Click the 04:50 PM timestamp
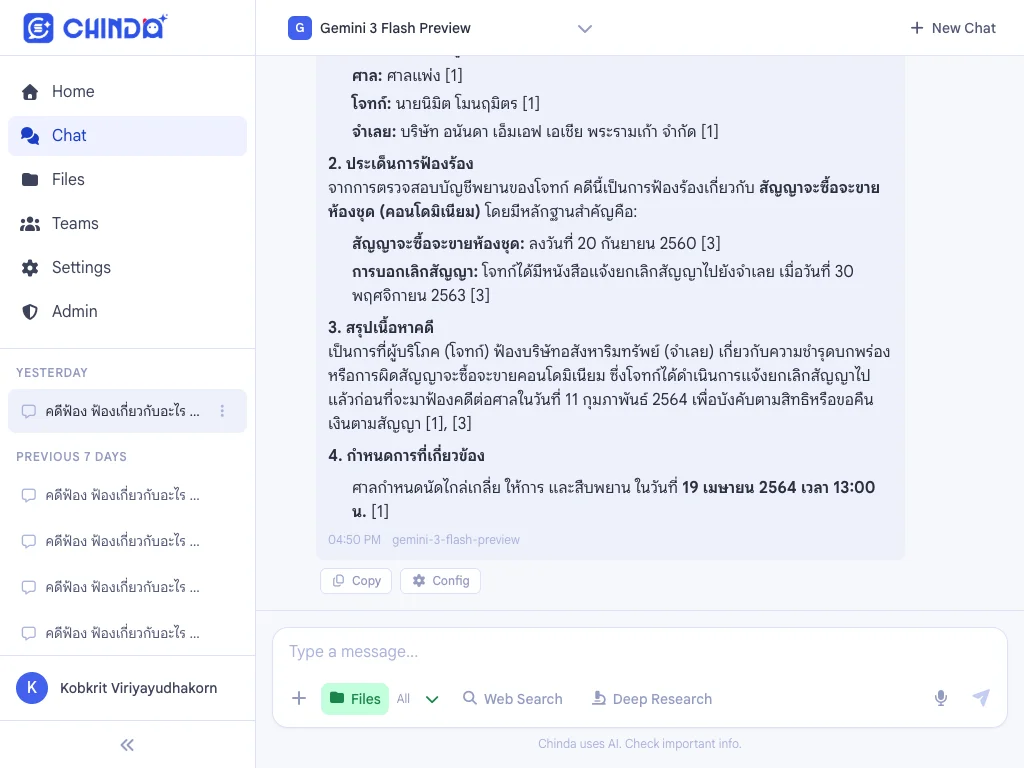The width and height of the screenshot is (1024, 768). pos(354,540)
